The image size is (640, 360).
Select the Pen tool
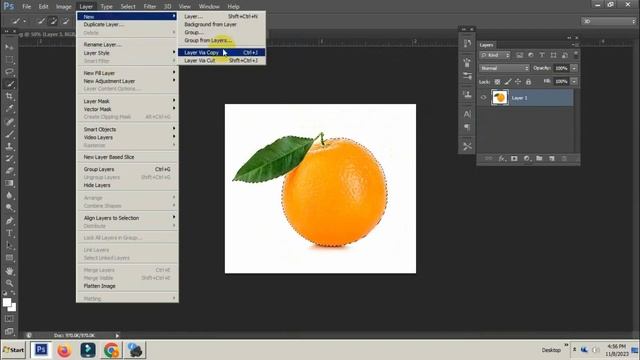click(x=9, y=221)
